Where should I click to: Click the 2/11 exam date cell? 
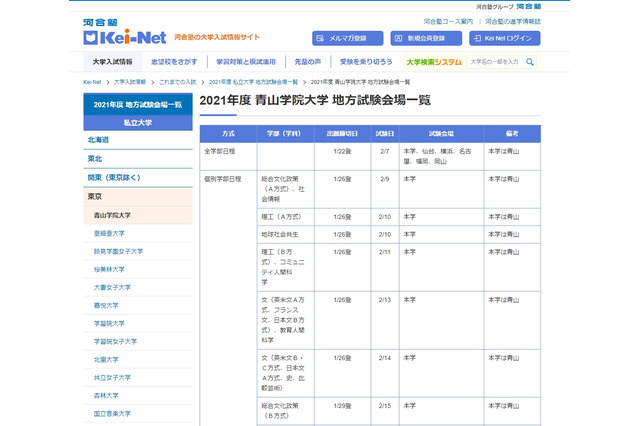[x=385, y=267]
